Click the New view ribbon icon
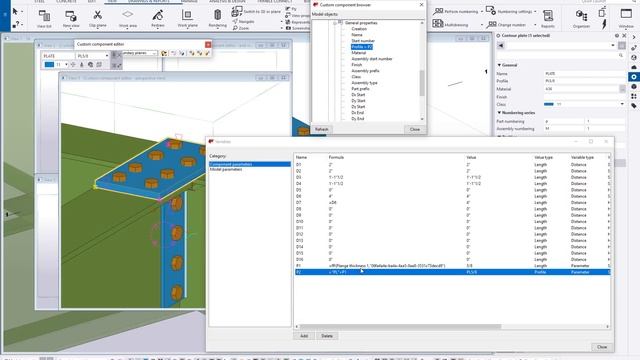 tap(71, 18)
